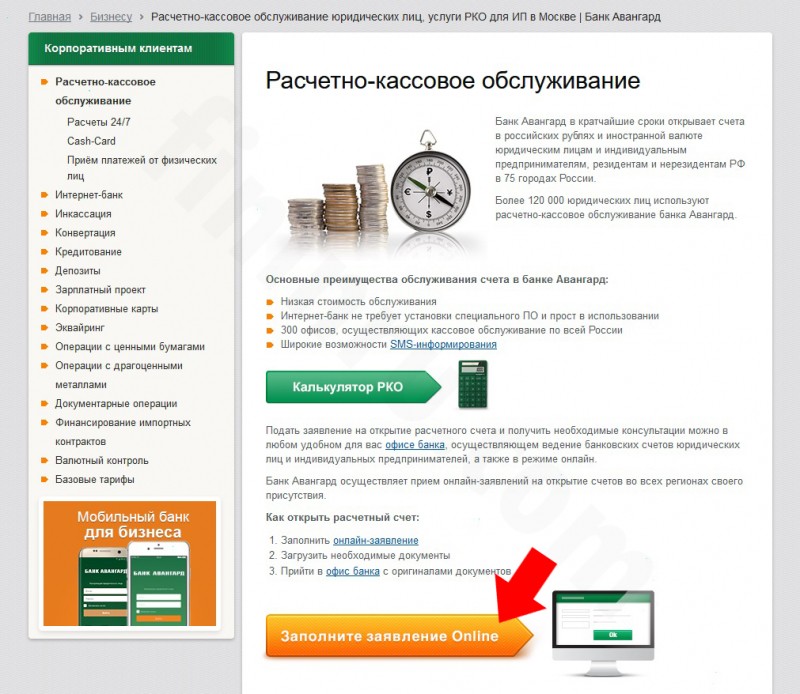Click the green Калькулятор РКО button
Viewport: 800px width, 694px height.
pos(353,387)
